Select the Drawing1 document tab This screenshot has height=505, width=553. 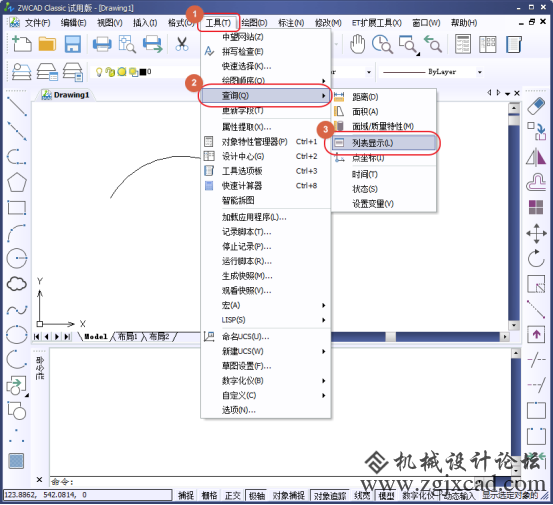(66, 95)
